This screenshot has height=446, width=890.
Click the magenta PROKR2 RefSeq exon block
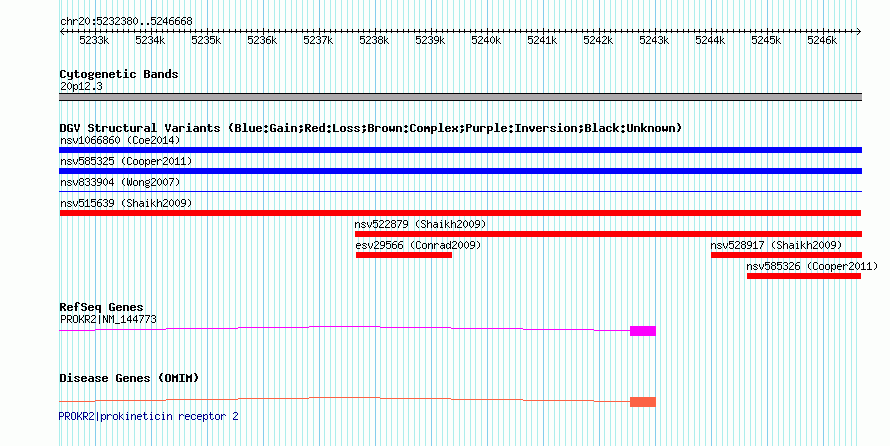643,331
